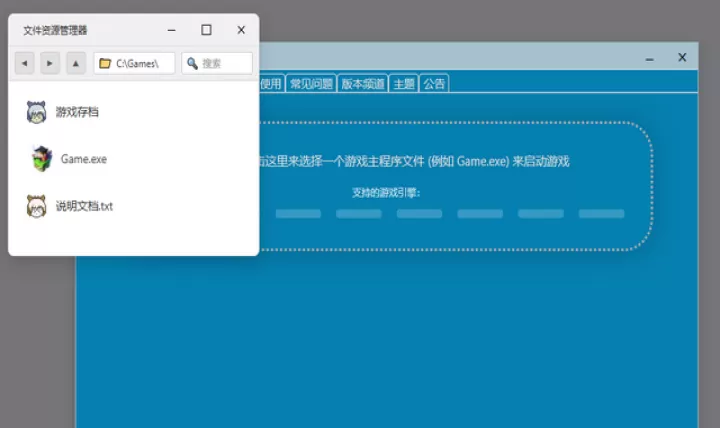Viewport: 720px width, 428px height.
Task: Select the Game.exe file icon
Action: (x=42, y=159)
